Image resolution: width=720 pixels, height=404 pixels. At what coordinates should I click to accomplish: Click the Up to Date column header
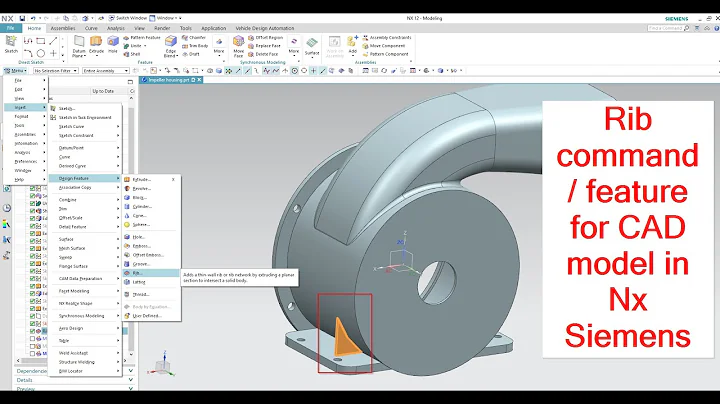103,91
